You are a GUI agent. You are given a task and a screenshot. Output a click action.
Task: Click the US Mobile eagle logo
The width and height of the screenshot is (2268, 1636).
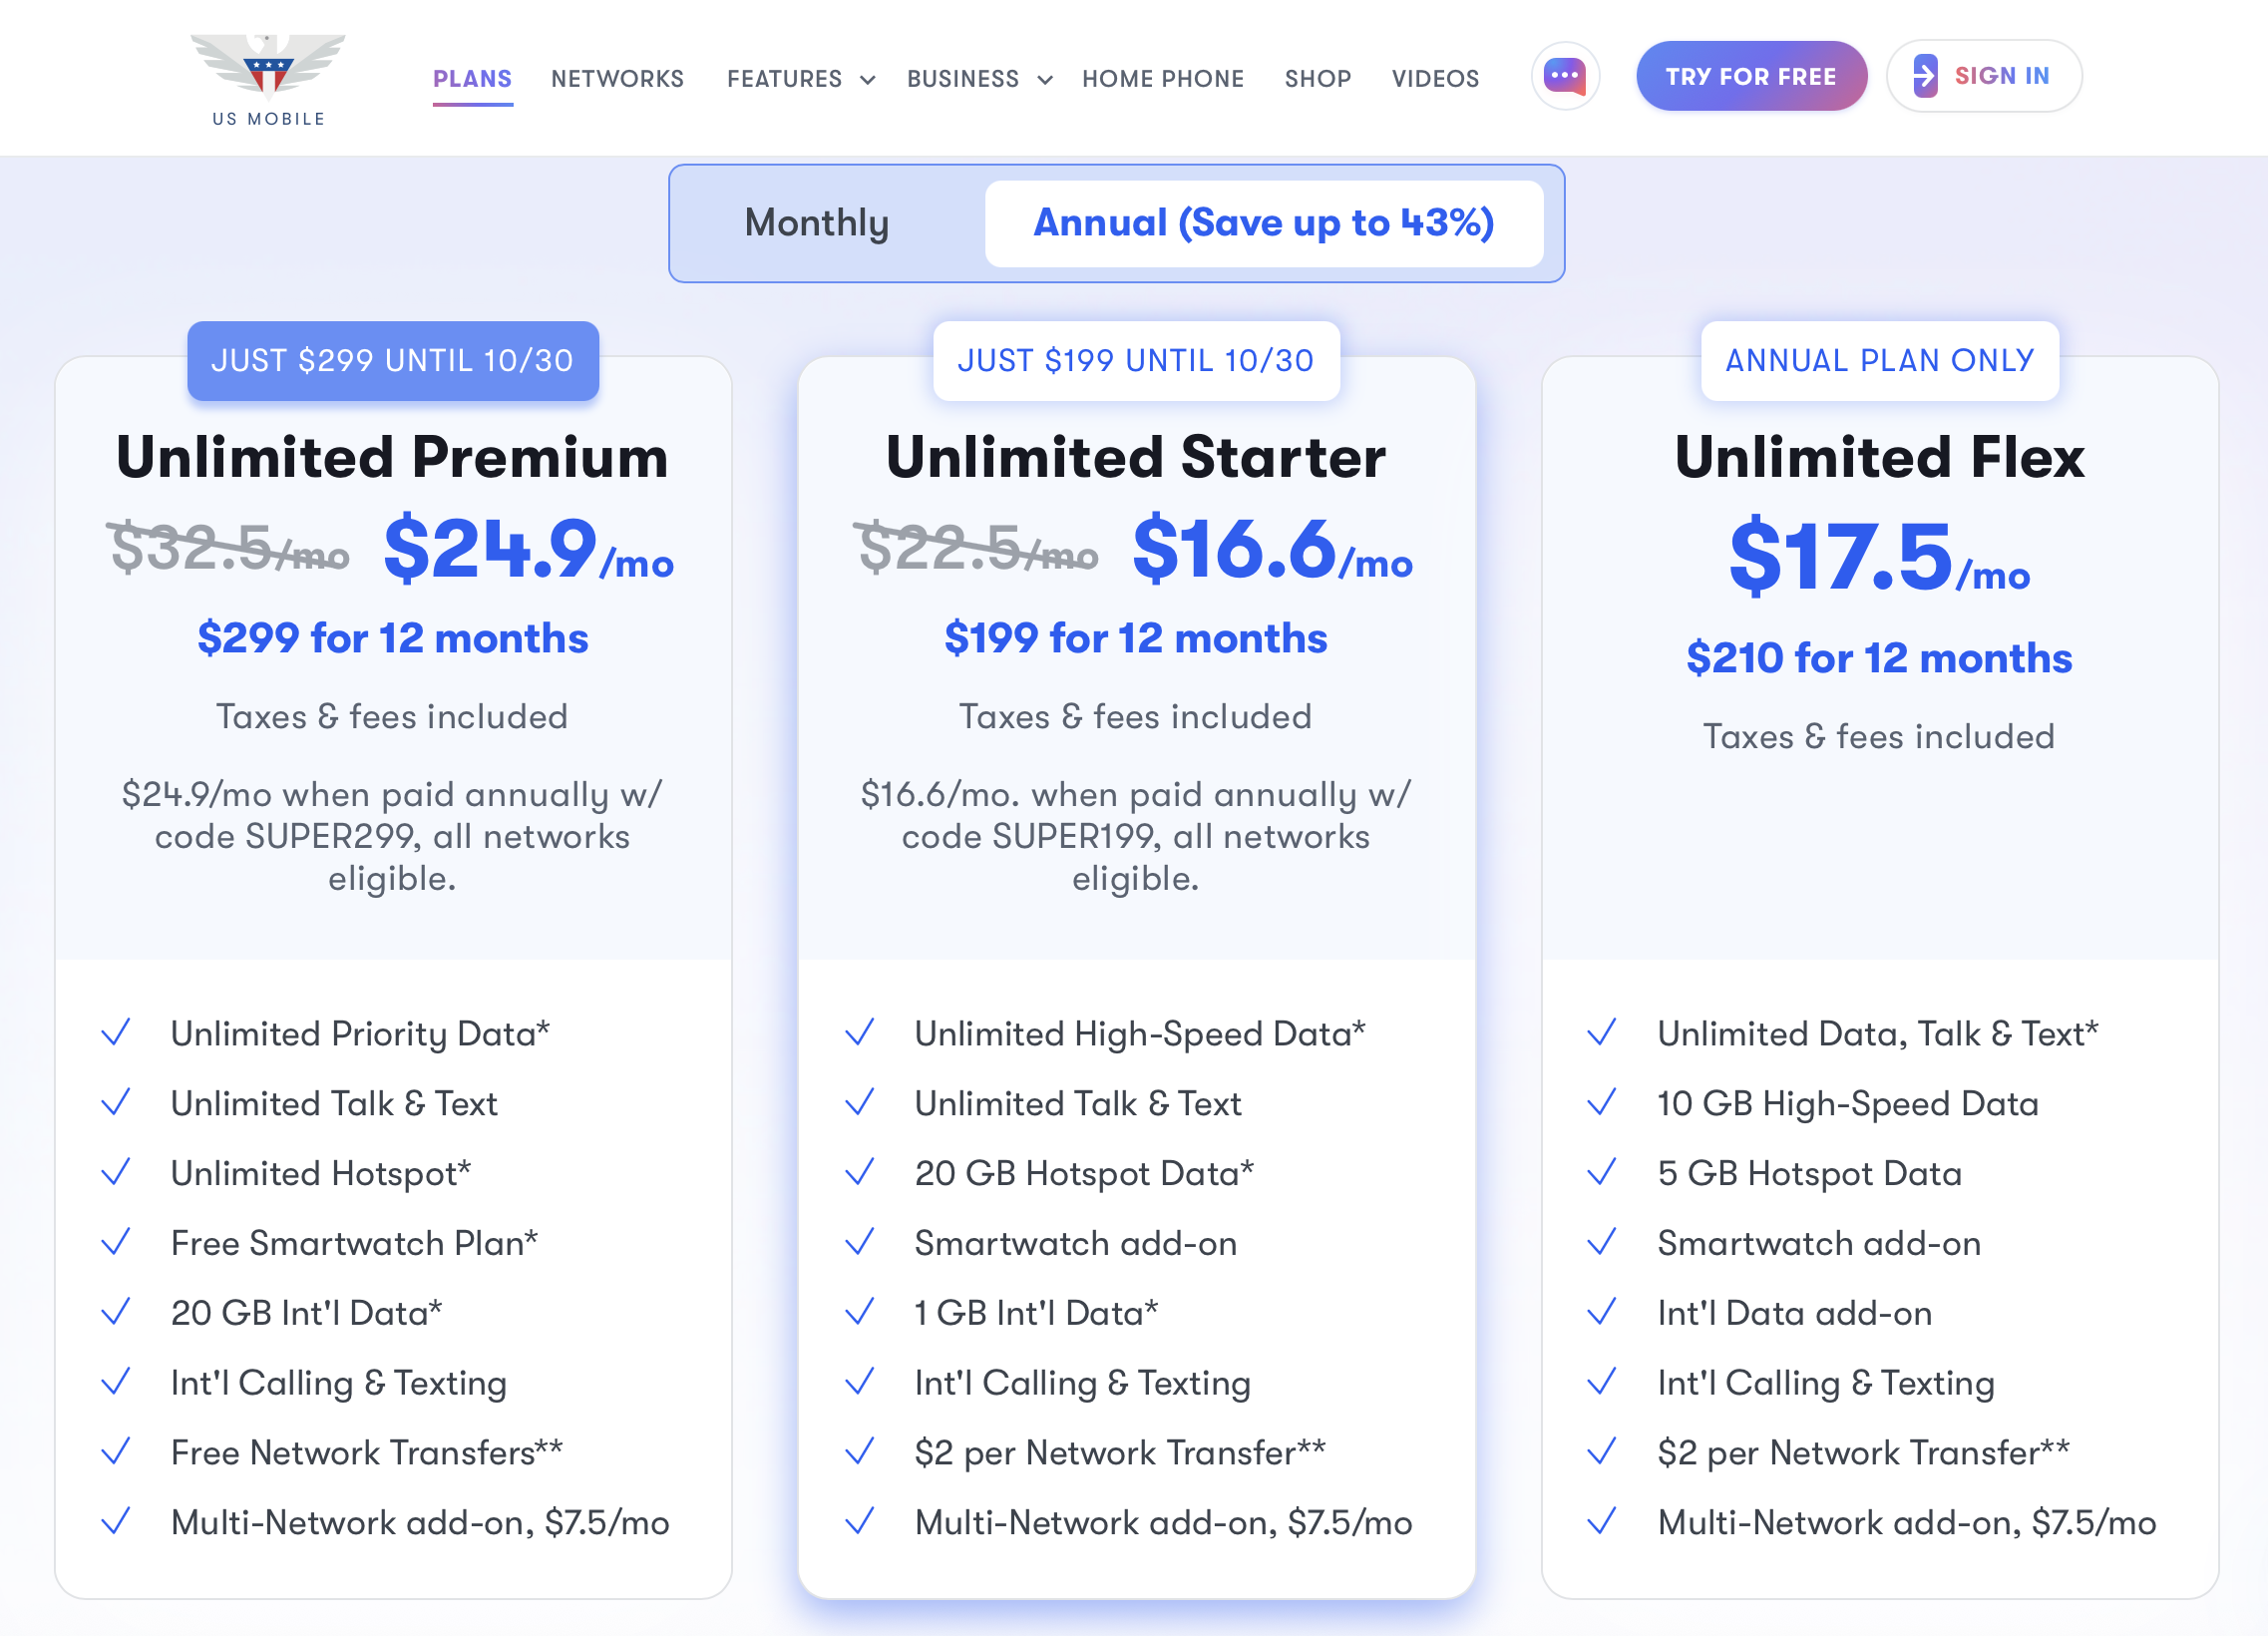268,68
